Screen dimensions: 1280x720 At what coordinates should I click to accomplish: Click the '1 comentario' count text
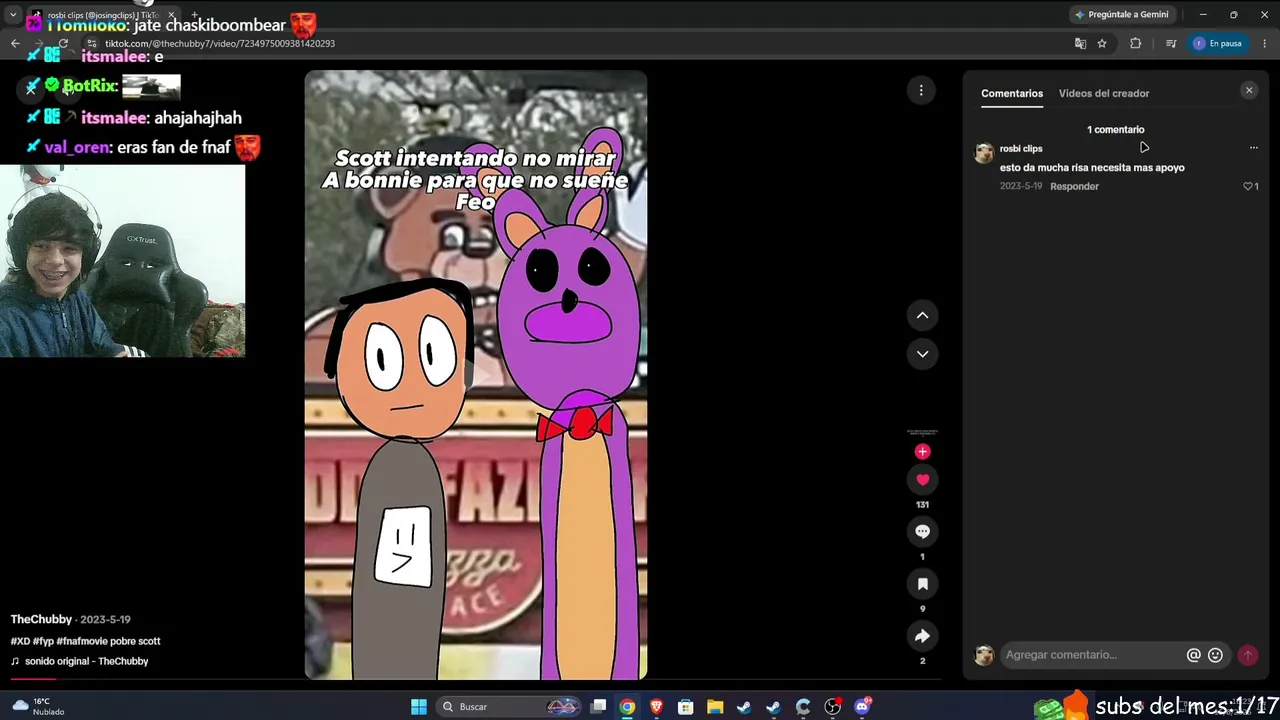coord(1116,130)
